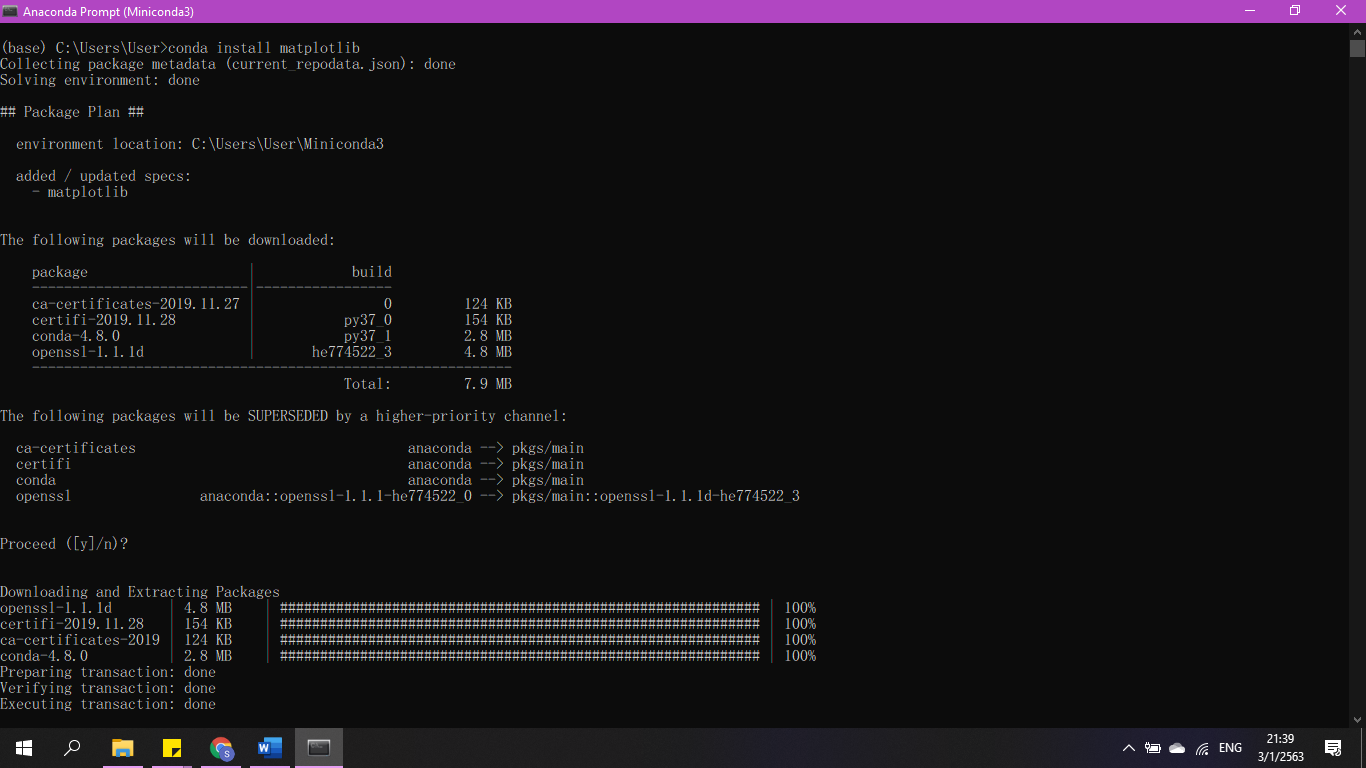Select the Anaconda Prompt taskbar icon

(x=319, y=748)
